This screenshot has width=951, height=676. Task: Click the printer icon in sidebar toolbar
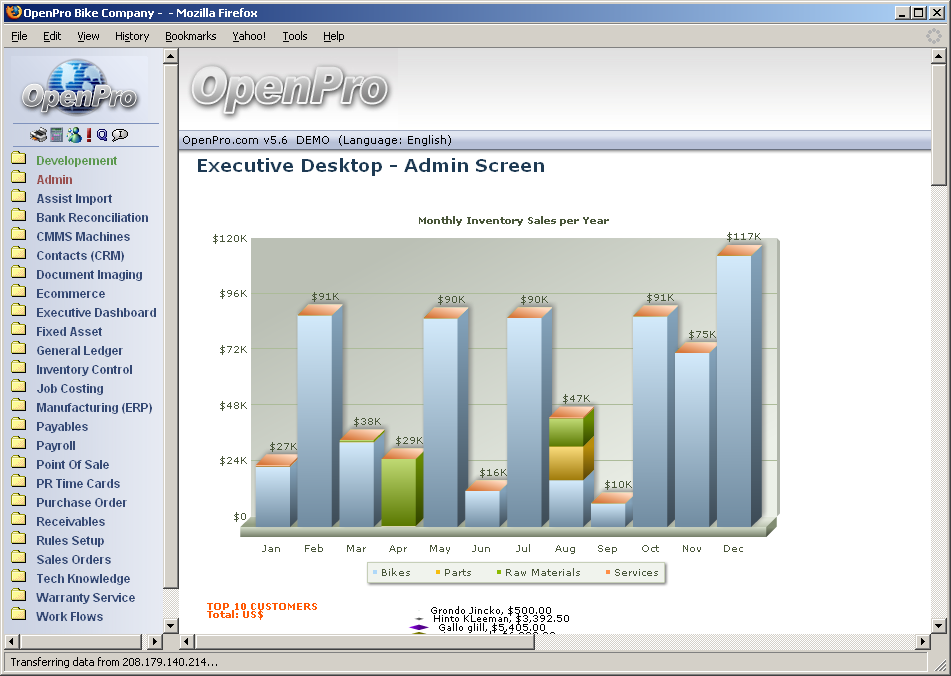[x=38, y=135]
